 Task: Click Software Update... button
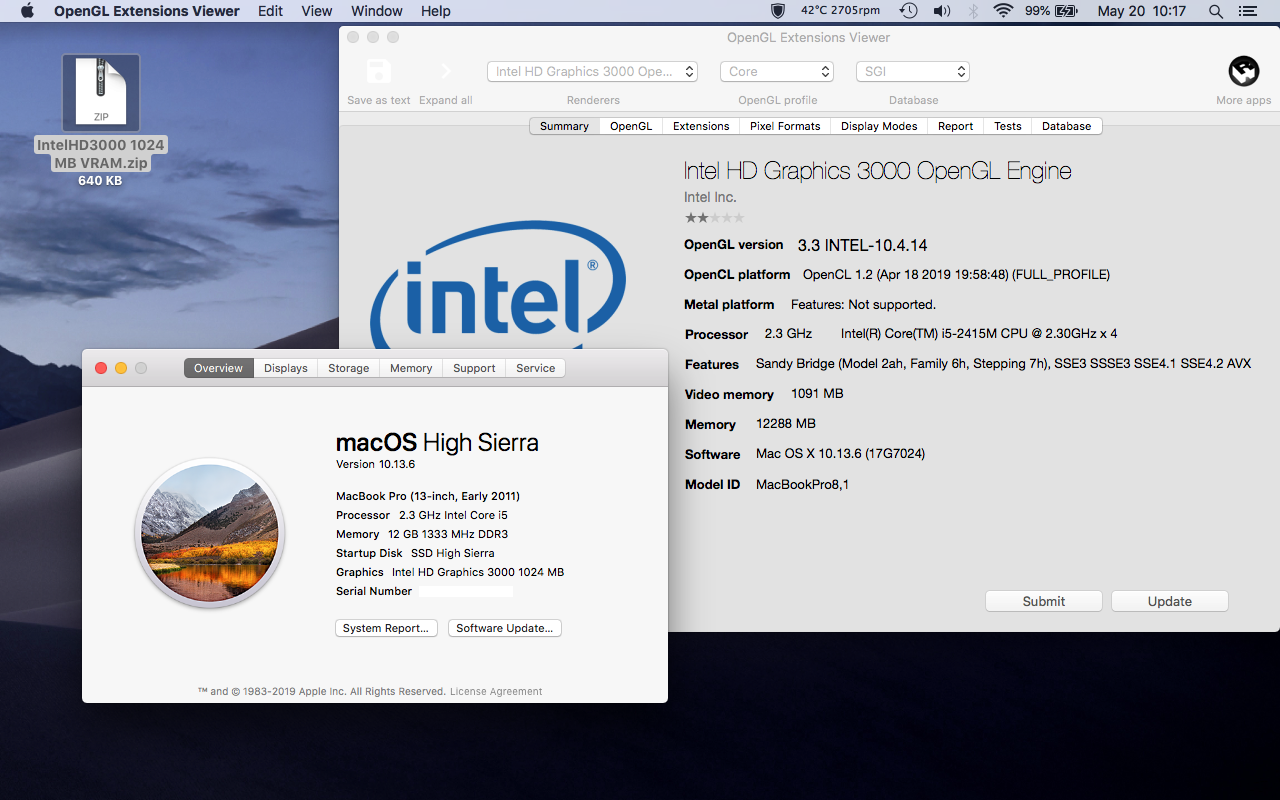click(x=505, y=628)
